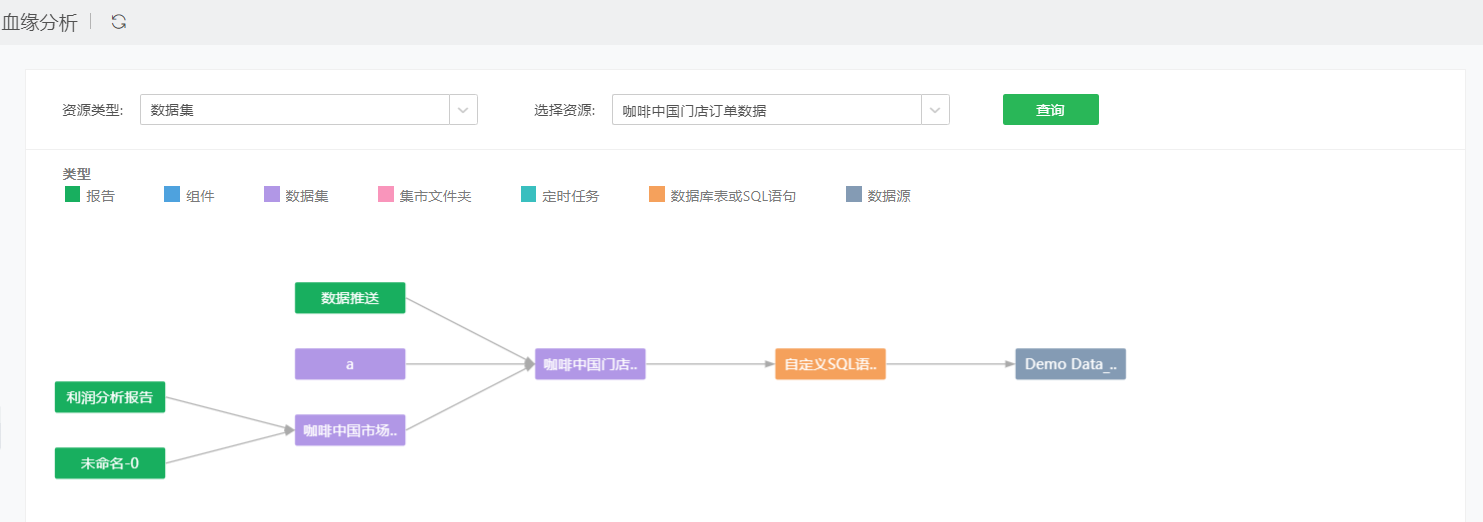Expand the 选择资源 dropdown arrow
The height and width of the screenshot is (522, 1483).
[x=935, y=110]
